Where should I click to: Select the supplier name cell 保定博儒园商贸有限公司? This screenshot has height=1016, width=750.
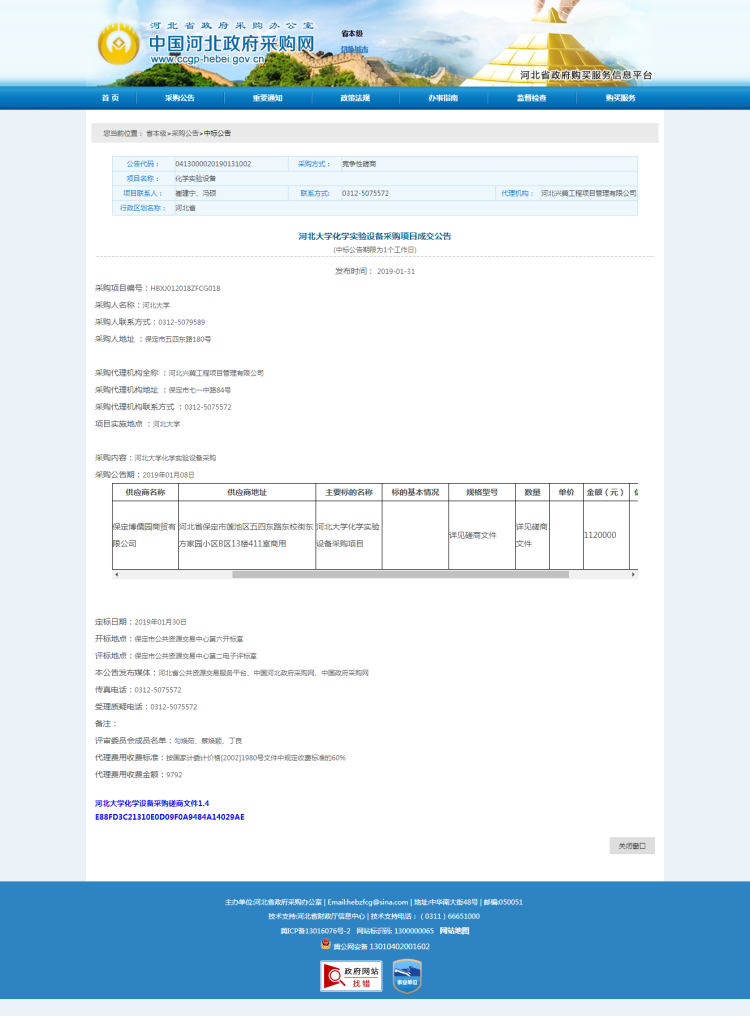[145, 535]
